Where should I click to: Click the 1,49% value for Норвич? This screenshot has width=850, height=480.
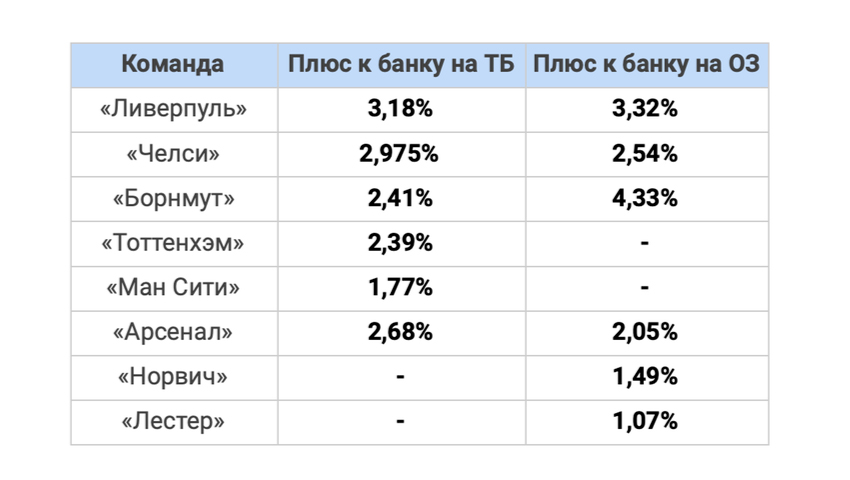point(645,376)
